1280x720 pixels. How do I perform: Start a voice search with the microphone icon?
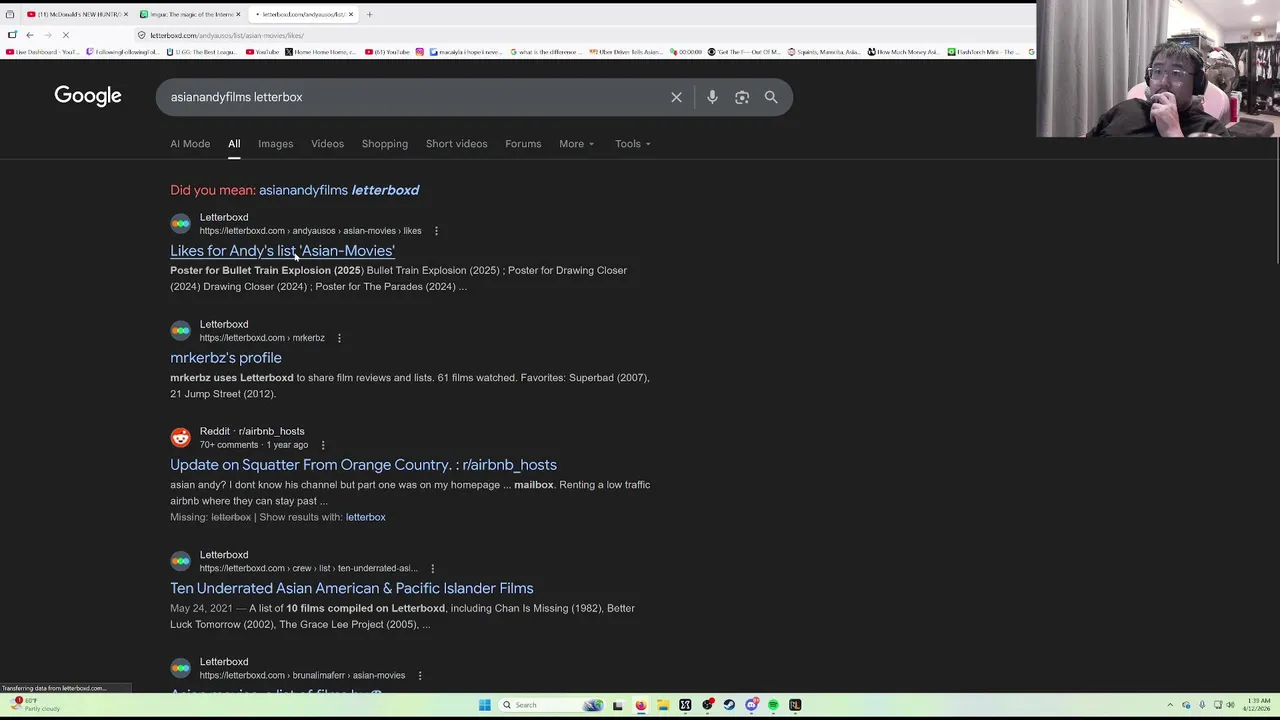click(712, 97)
